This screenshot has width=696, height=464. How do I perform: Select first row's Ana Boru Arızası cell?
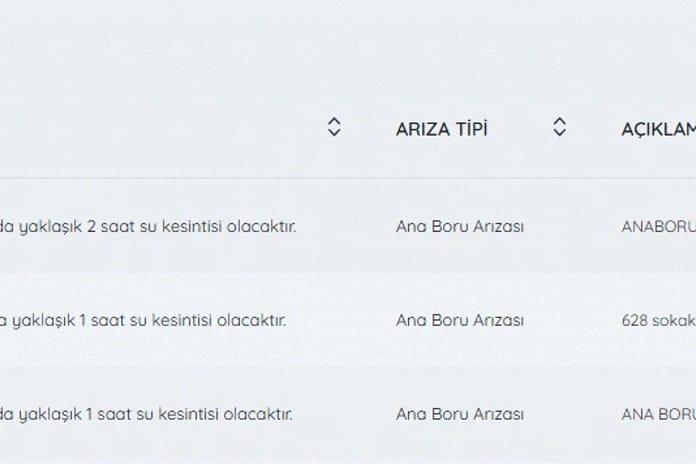click(x=460, y=226)
